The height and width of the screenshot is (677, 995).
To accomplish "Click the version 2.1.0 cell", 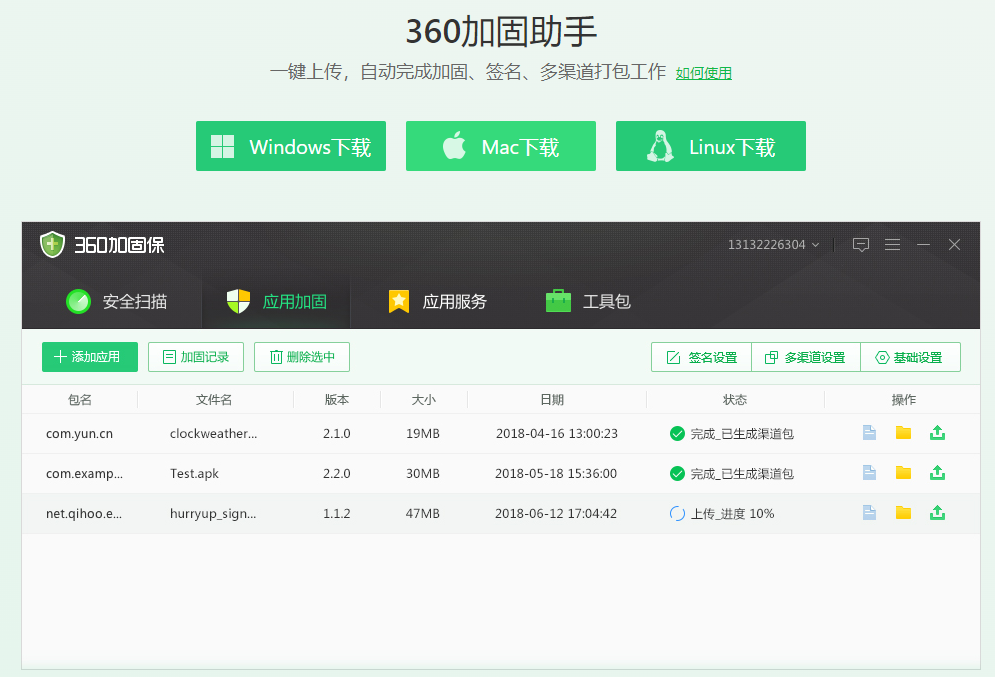I will point(336,433).
